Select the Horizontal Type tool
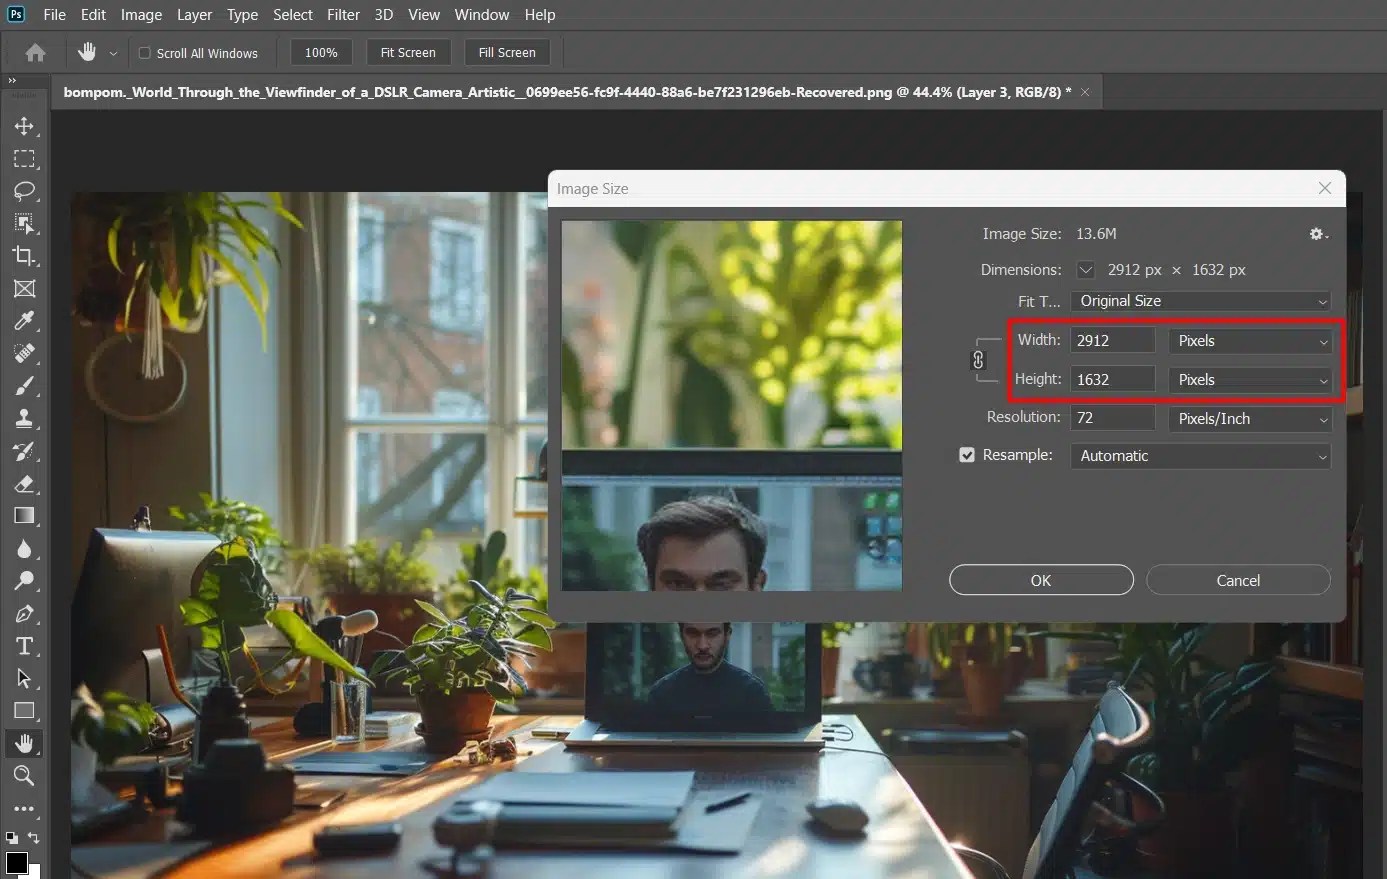 click(24, 646)
